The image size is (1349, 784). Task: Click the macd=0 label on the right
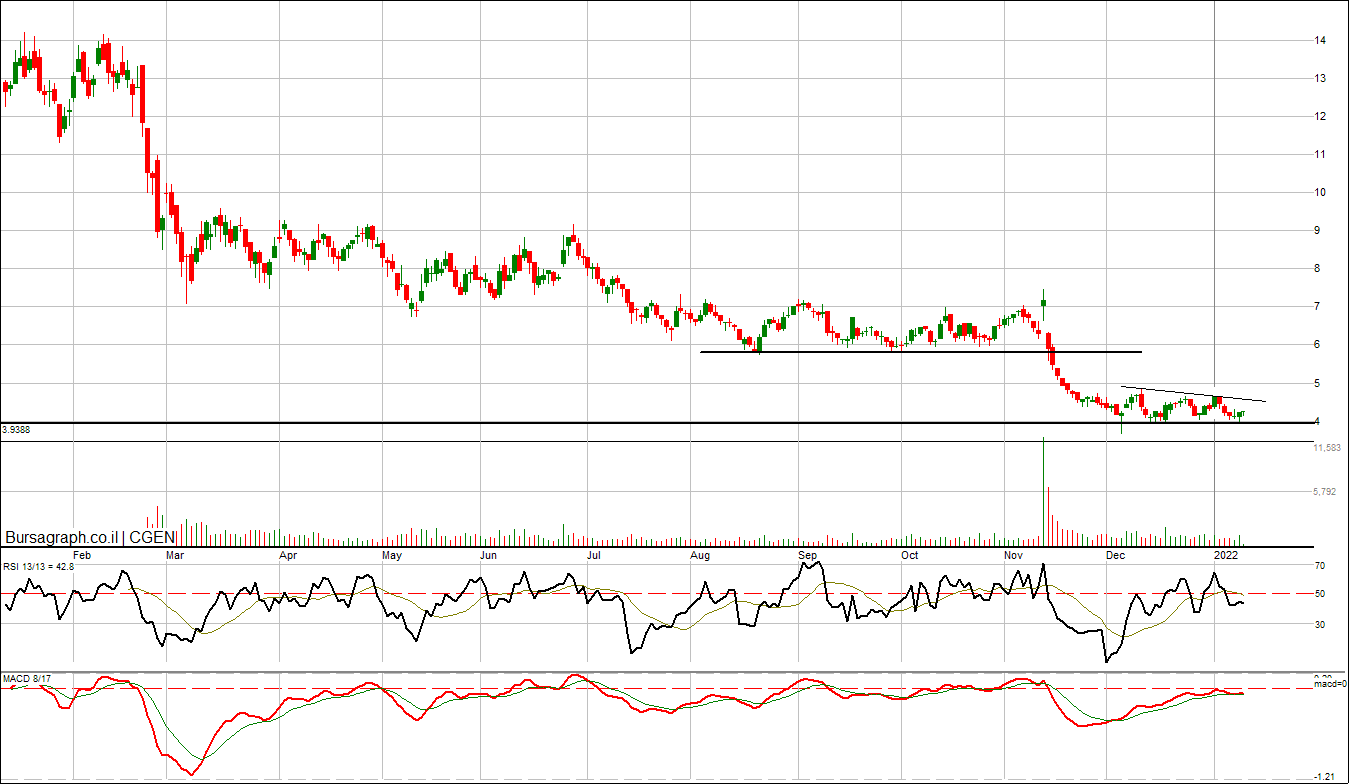click(x=1330, y=684)
